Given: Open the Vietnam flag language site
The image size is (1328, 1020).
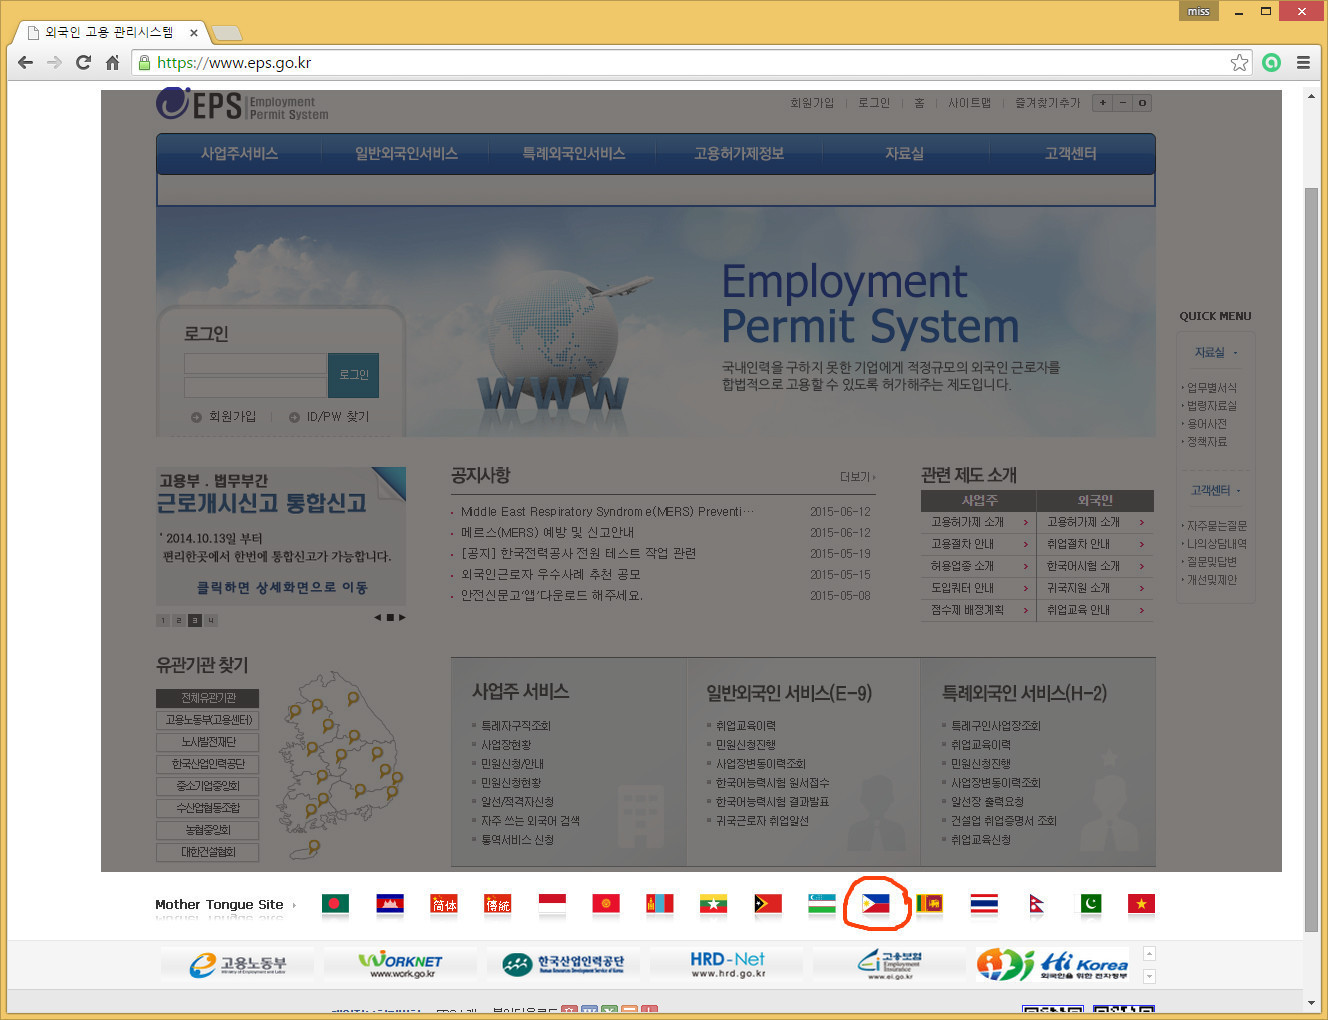Looking at the screenshot, I should [1141, 904].
